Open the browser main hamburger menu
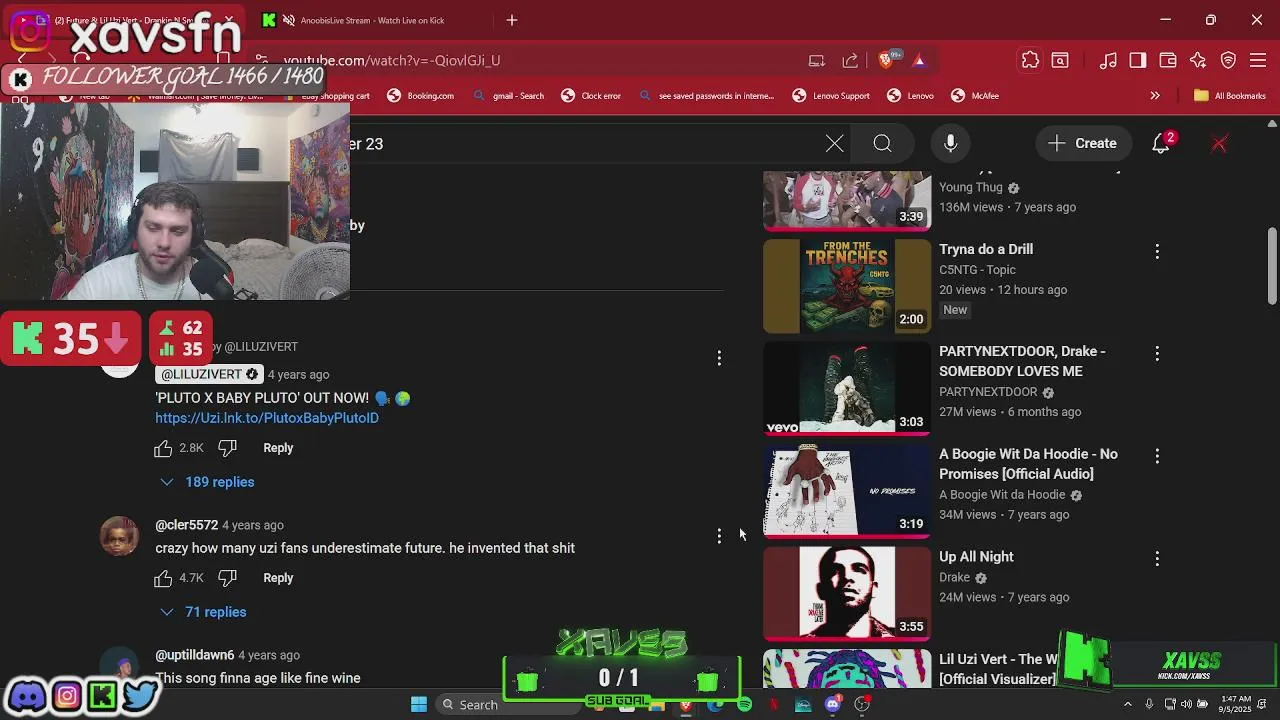This screenshot has height=720, width=1280. [x=1259, y=61]
